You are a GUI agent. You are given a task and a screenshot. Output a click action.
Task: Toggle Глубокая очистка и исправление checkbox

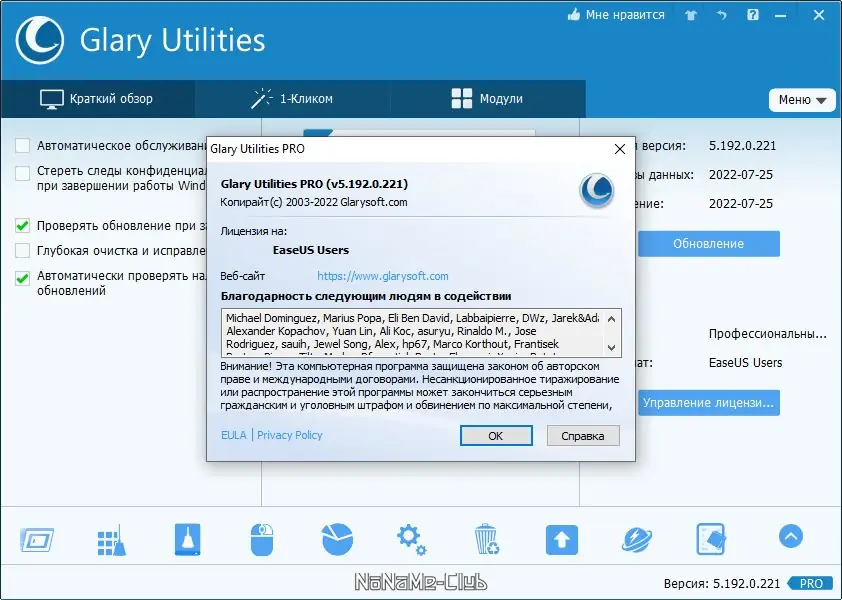pos(22,251)
